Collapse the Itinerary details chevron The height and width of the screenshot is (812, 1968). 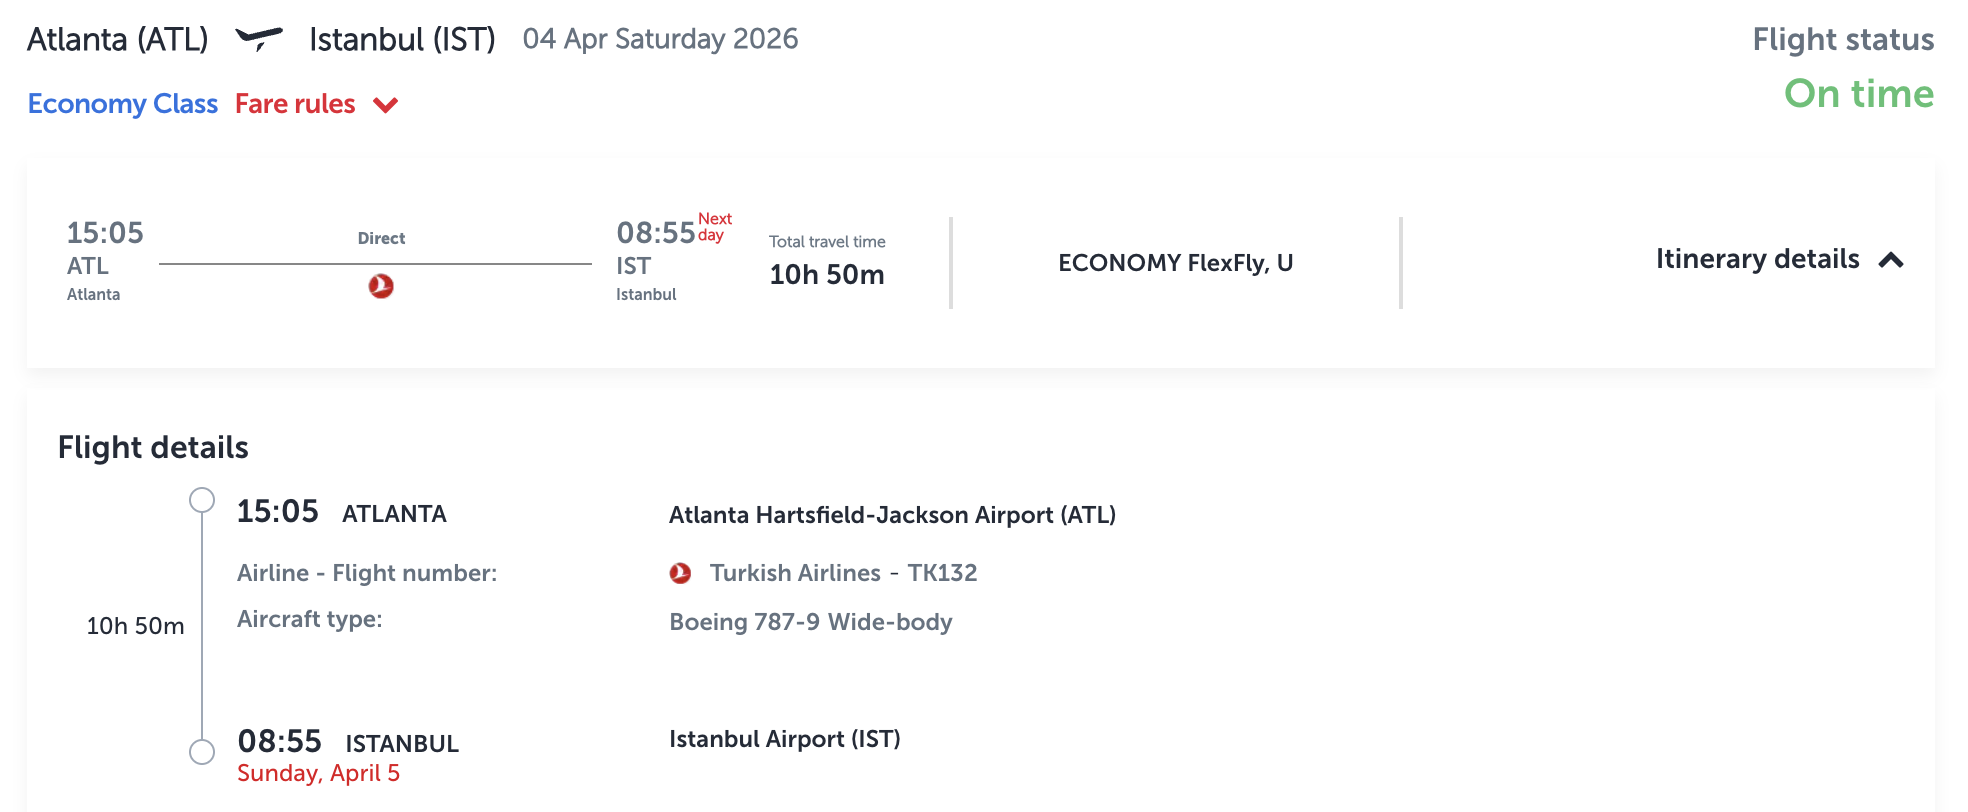pos(1891,260)
